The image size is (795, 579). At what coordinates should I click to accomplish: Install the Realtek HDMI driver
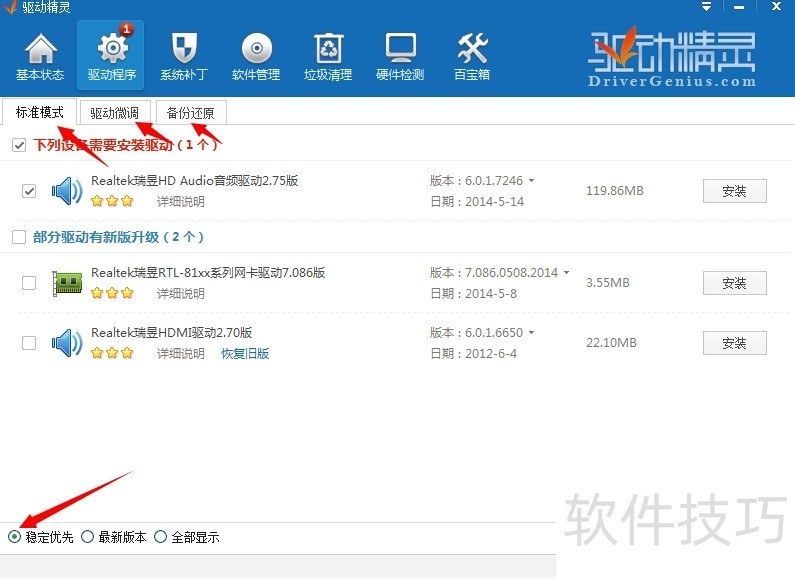(x=734, y=343)
